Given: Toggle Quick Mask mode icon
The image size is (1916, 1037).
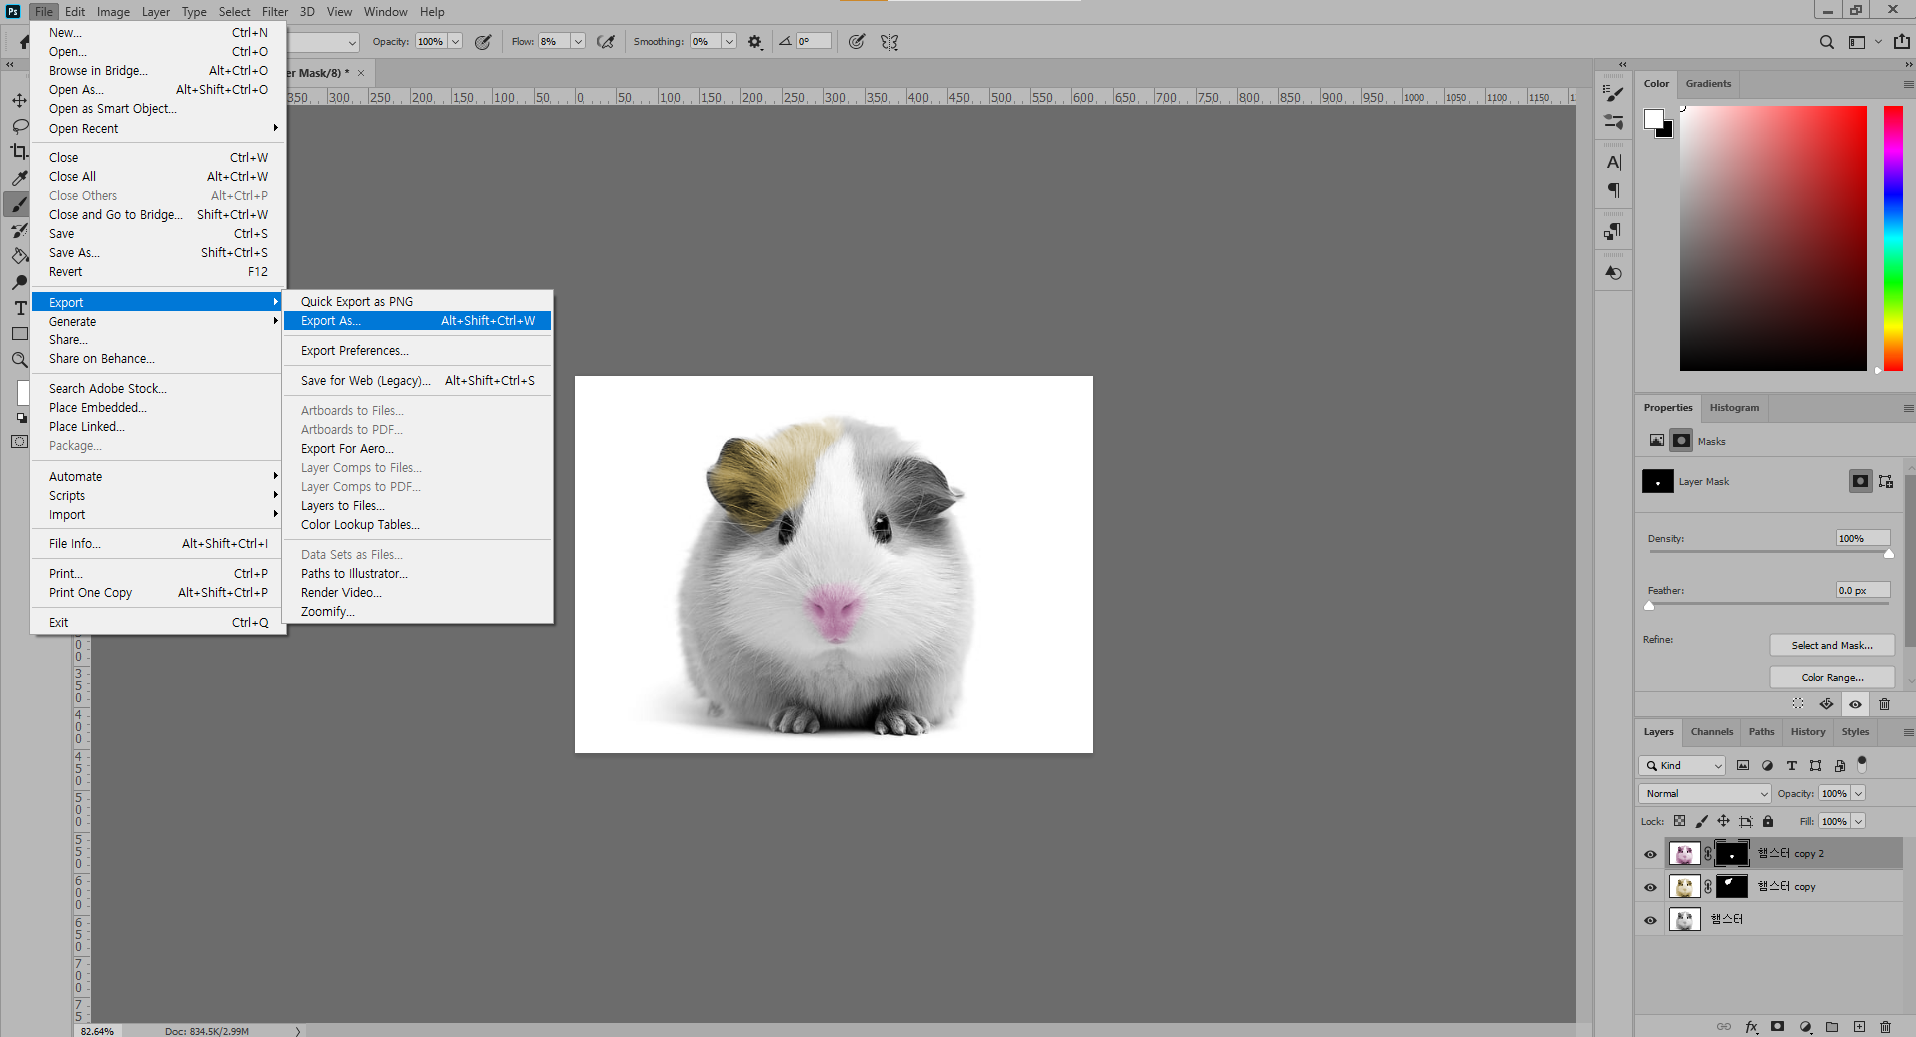Looking at the screenshot, I should tap(19, 441).
